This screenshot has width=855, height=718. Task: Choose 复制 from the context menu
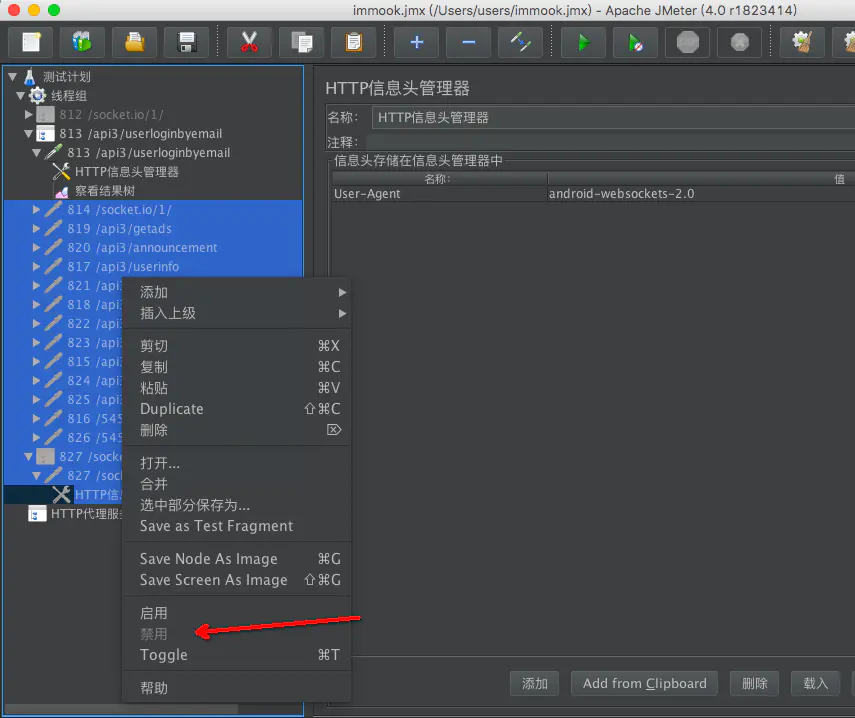[237, 367]
